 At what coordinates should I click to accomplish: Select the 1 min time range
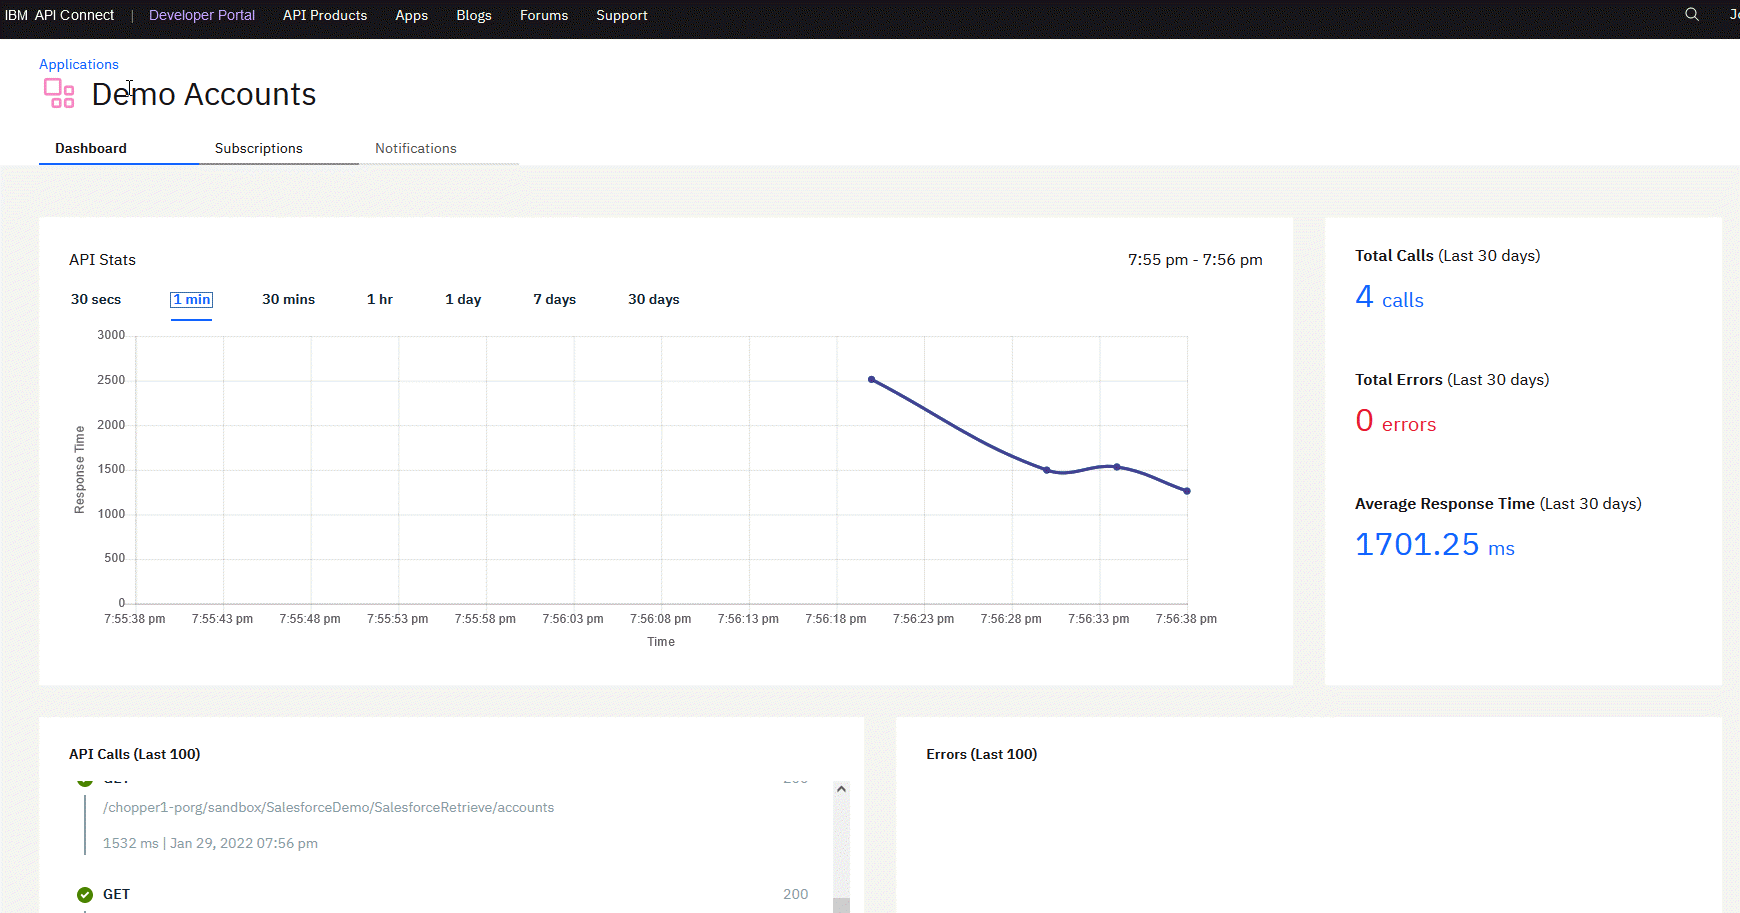point(191,299)
